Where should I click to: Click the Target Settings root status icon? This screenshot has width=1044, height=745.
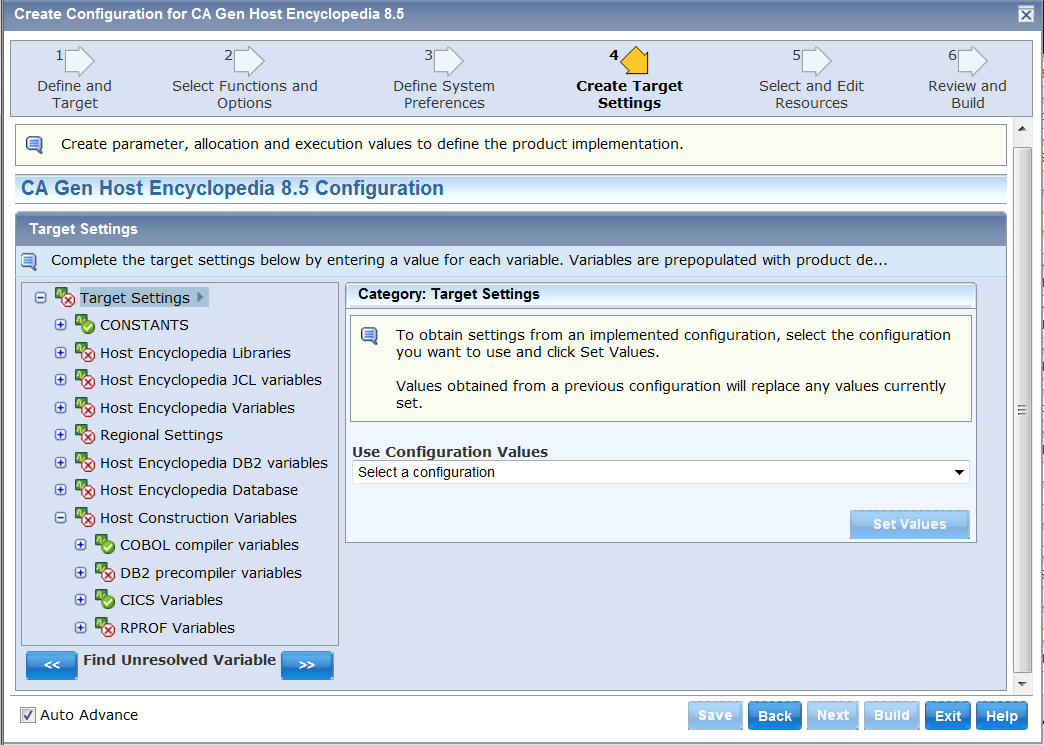pyautogui.click(x=65, y=297)
